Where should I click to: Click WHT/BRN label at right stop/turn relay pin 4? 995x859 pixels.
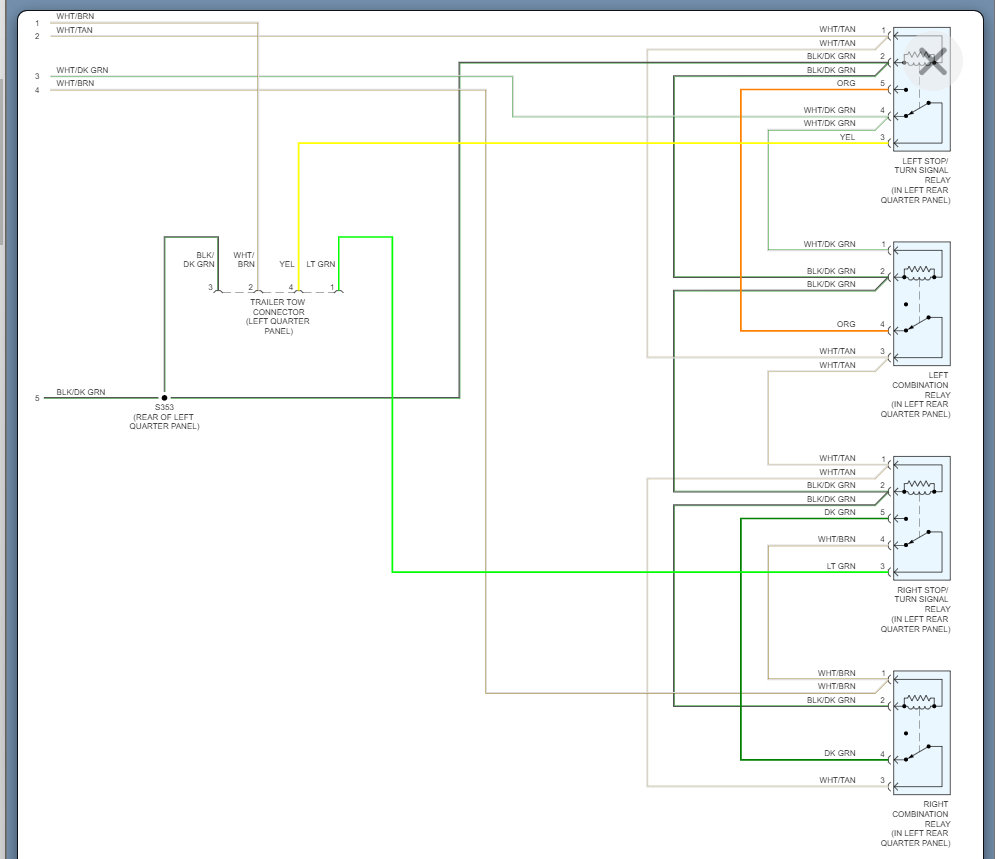tap(836, 539)
